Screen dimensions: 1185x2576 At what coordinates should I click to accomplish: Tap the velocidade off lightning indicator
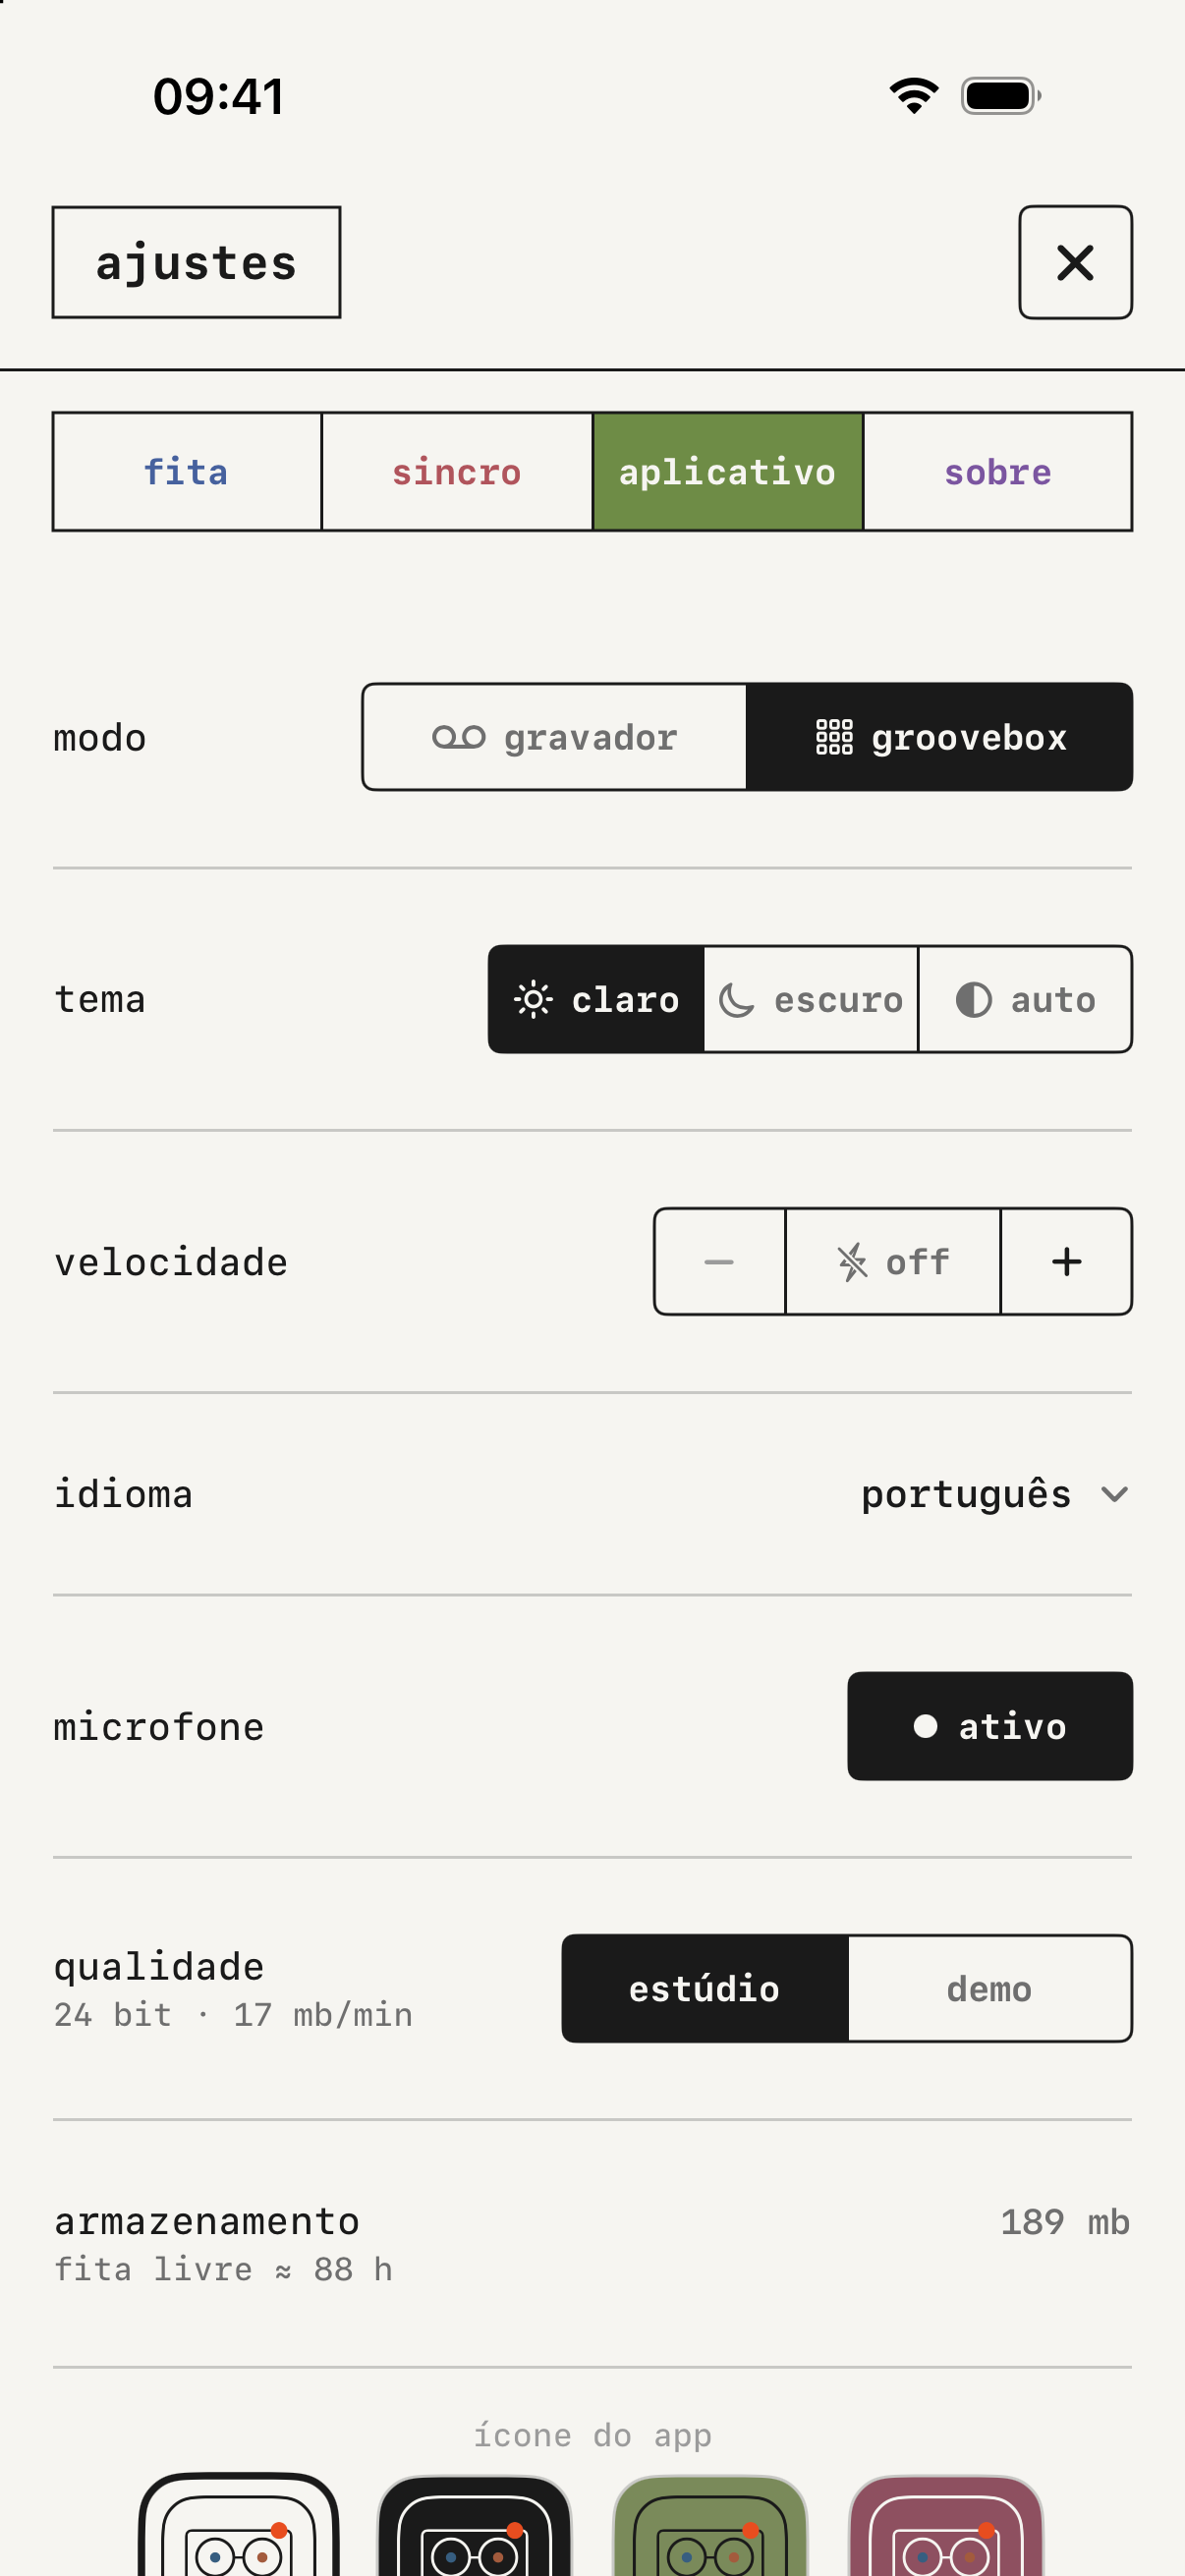pos(893,1261)
